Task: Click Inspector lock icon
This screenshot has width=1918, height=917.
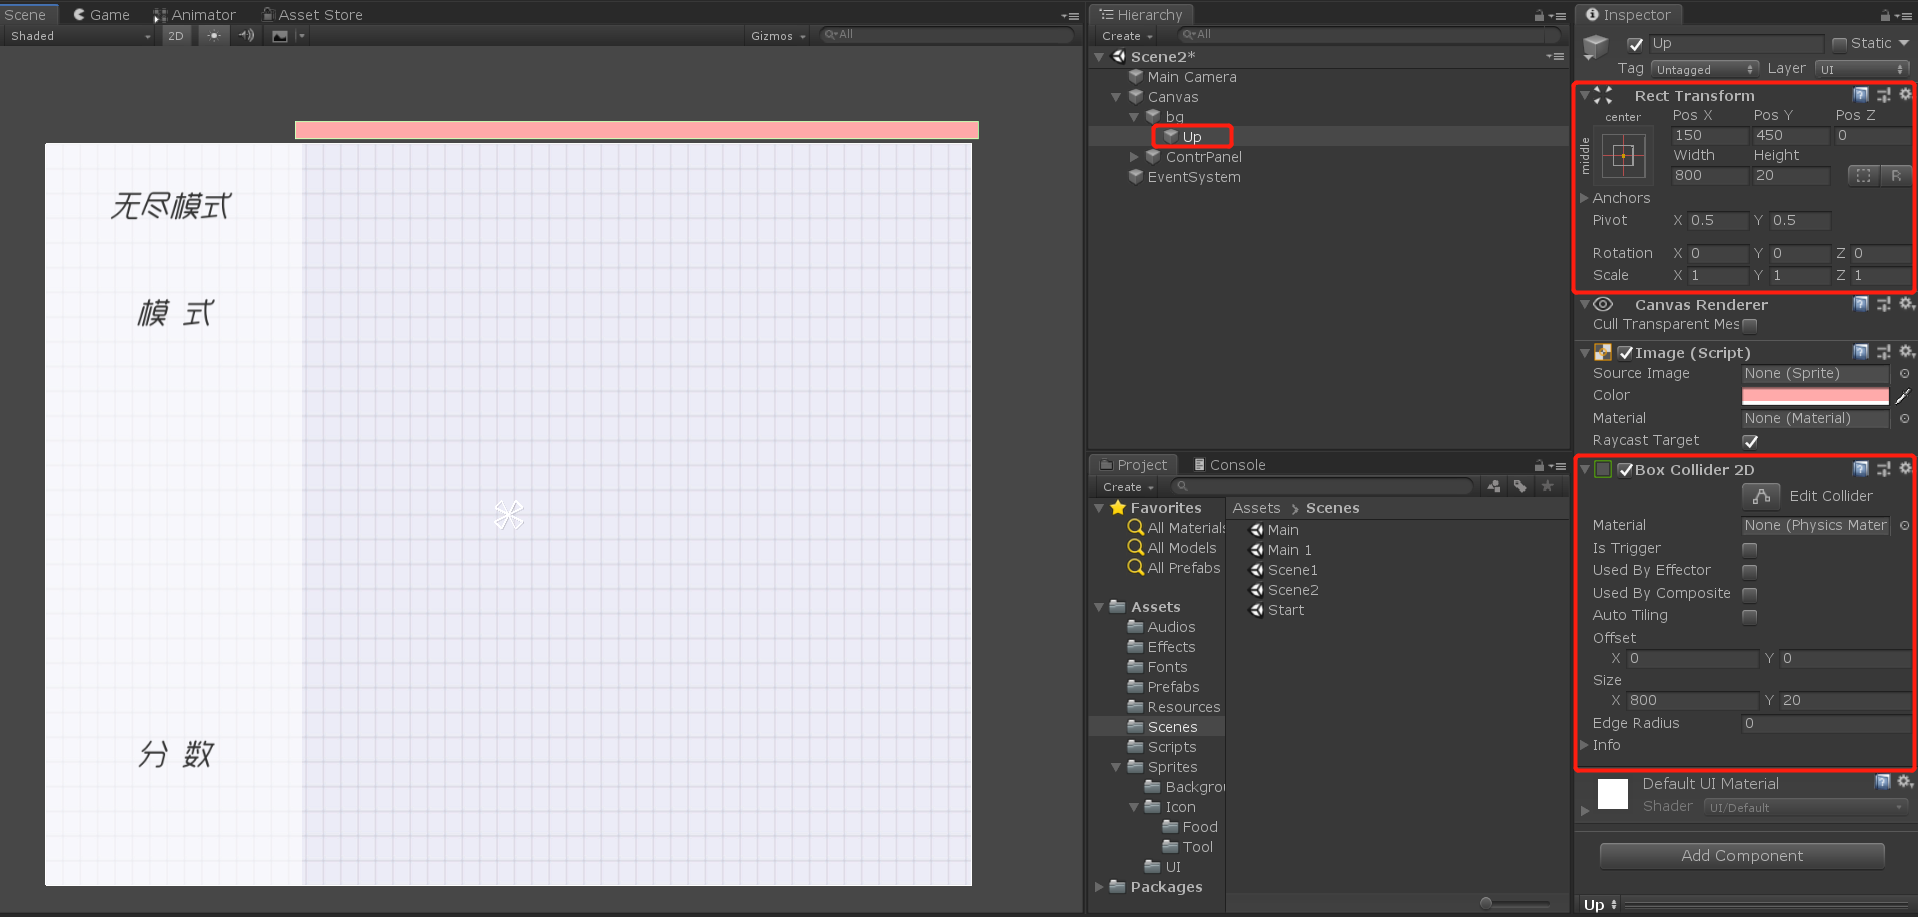Action: click(1885, 15)
